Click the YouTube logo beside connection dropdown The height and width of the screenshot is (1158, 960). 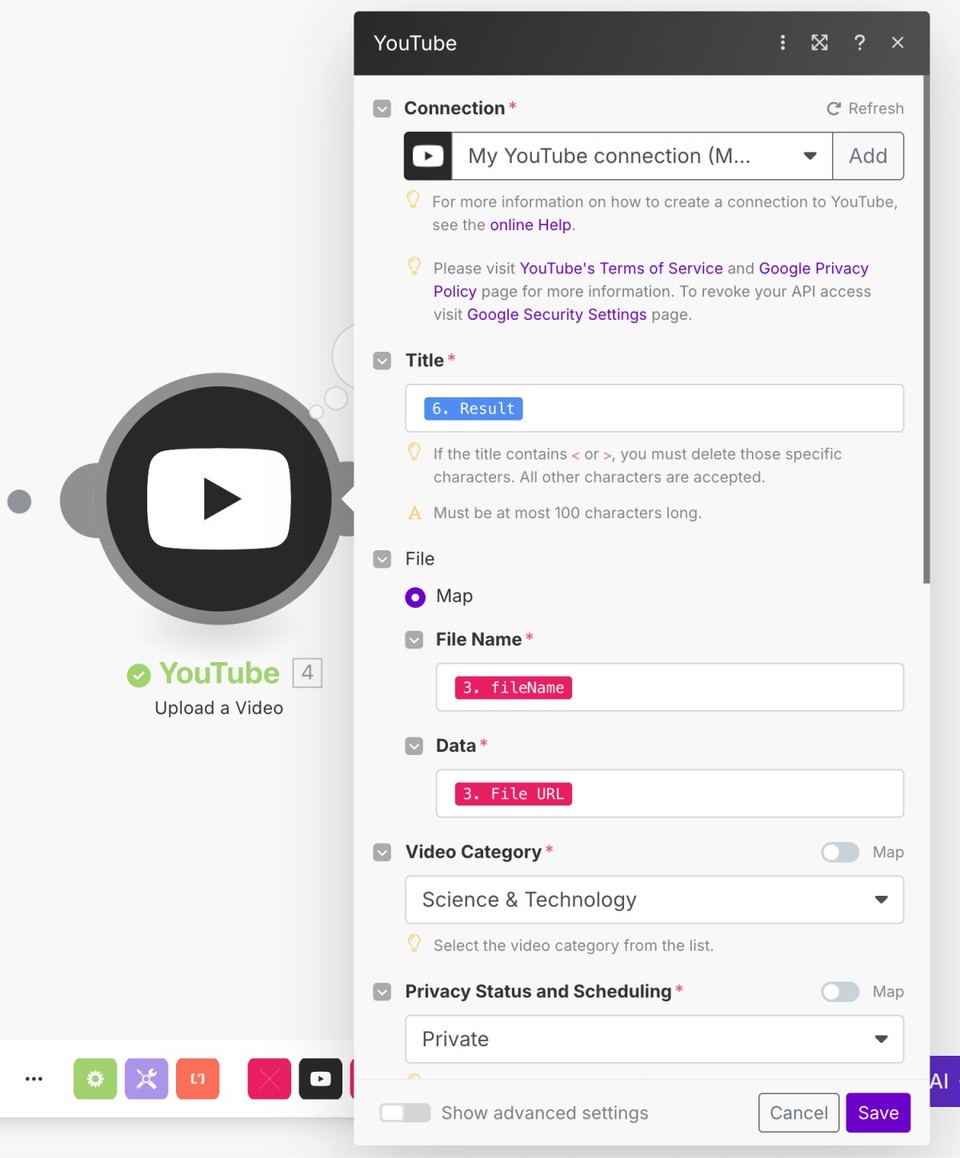(x=428, y=156)
